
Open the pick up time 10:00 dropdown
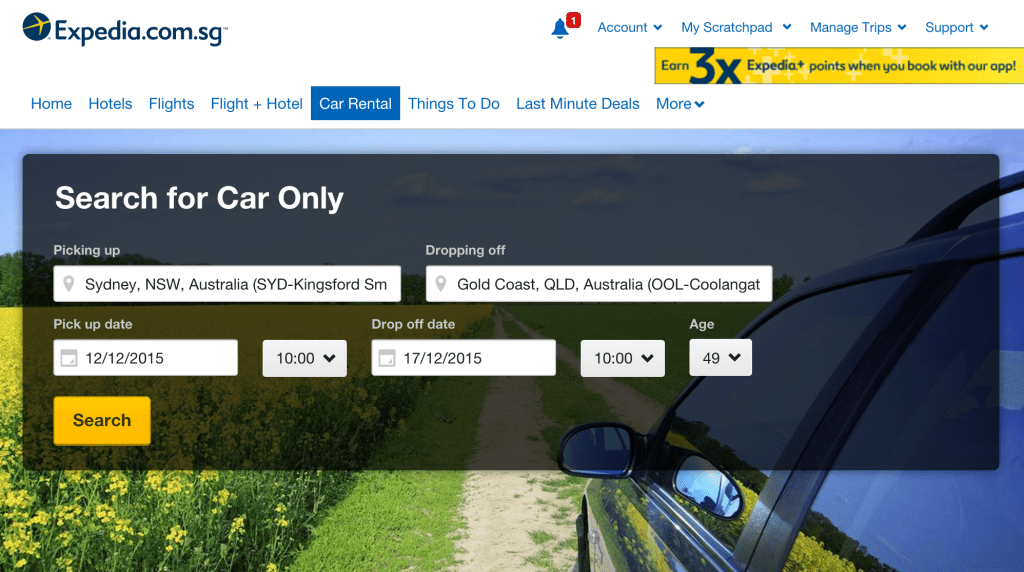tap(304, 358)
